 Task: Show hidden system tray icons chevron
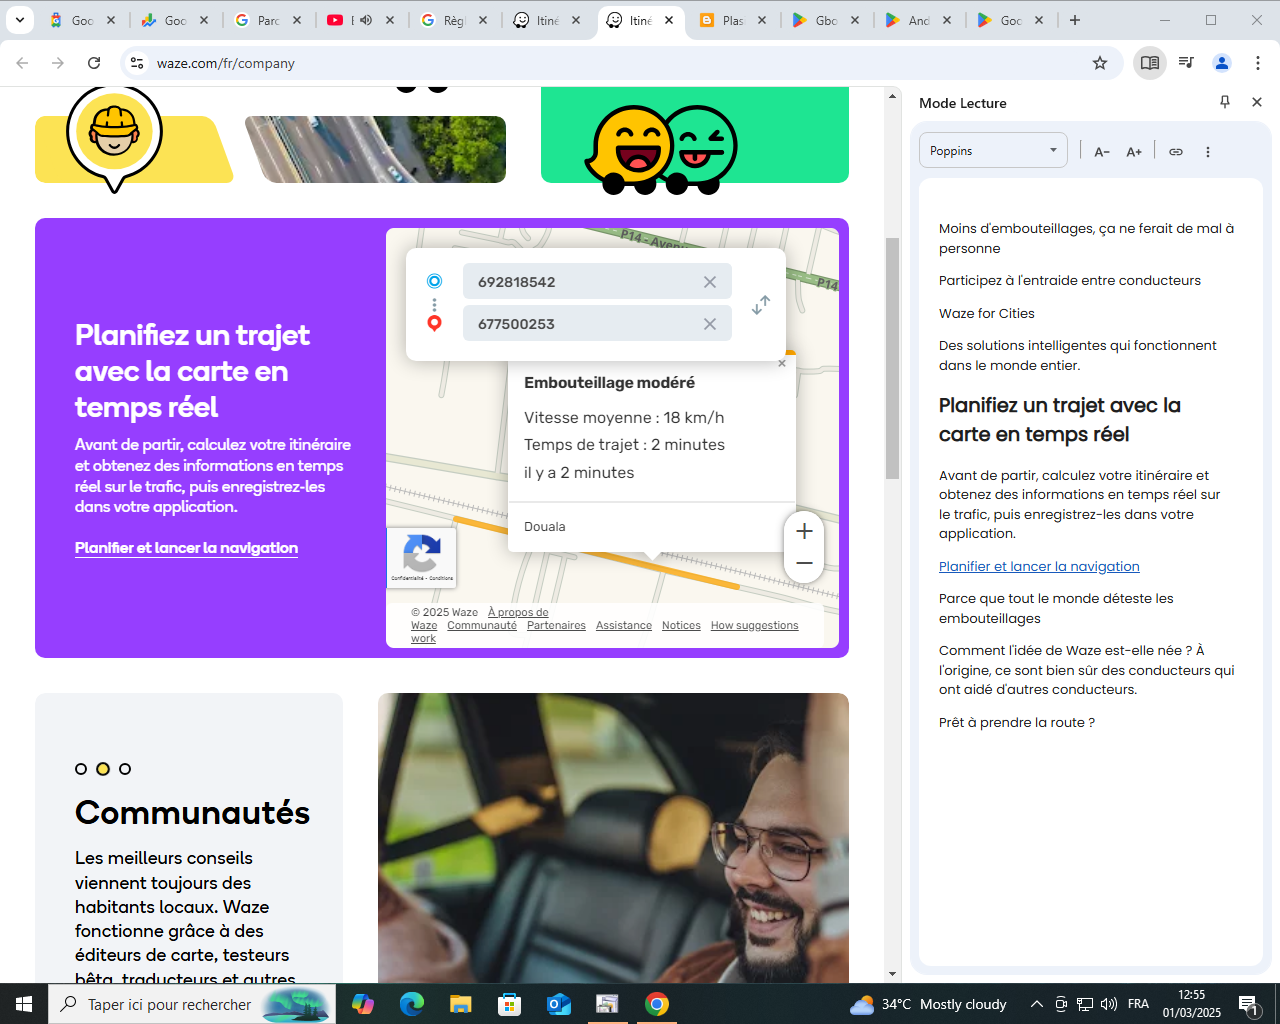click(x=1037, y=1004)
